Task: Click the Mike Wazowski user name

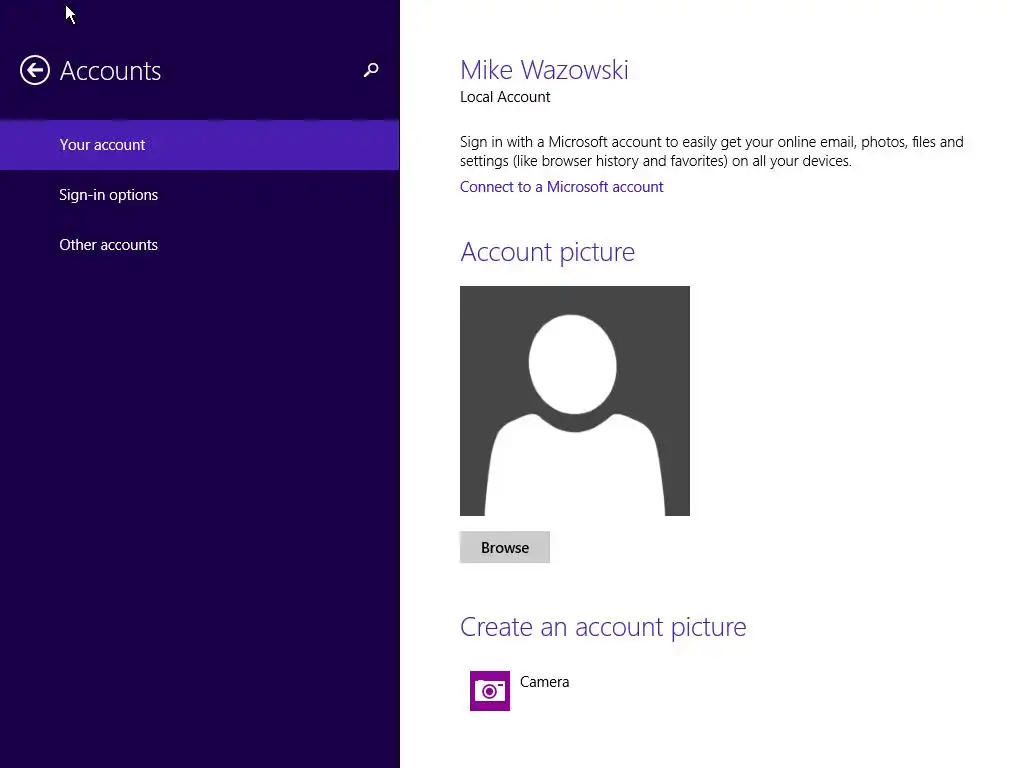Action: 544,70
